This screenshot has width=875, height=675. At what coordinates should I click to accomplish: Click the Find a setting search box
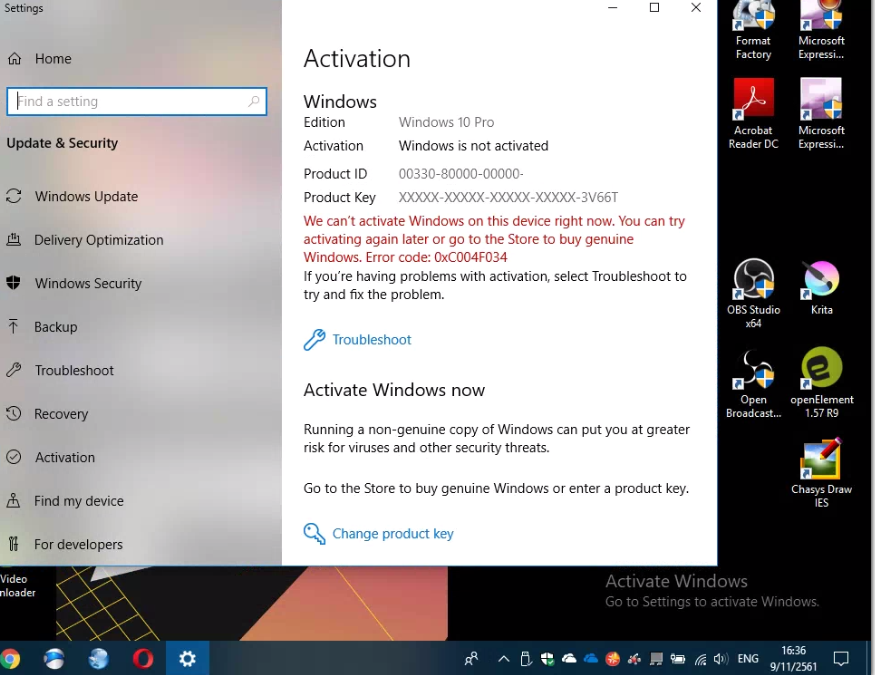137,102
